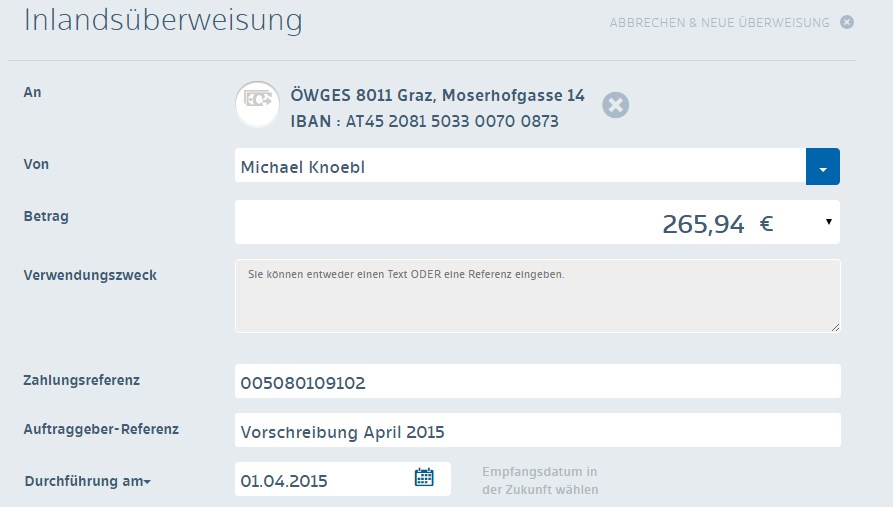Click the Auftraggeber-Referenz field Vorschreibung April 2015
The width and height of the screenshot is (893, 507).
(537, 430)
